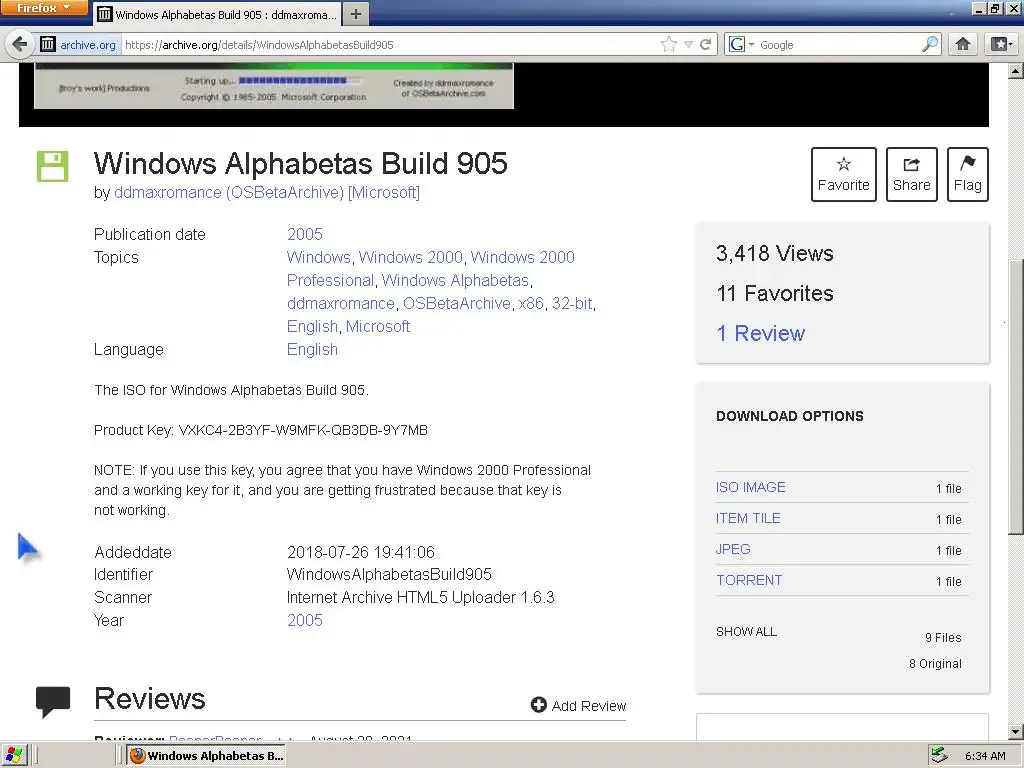The height and width of the screenshot is (768, 1024).
Task: Click the Add Review plus icon
Action: click(539, 705)
